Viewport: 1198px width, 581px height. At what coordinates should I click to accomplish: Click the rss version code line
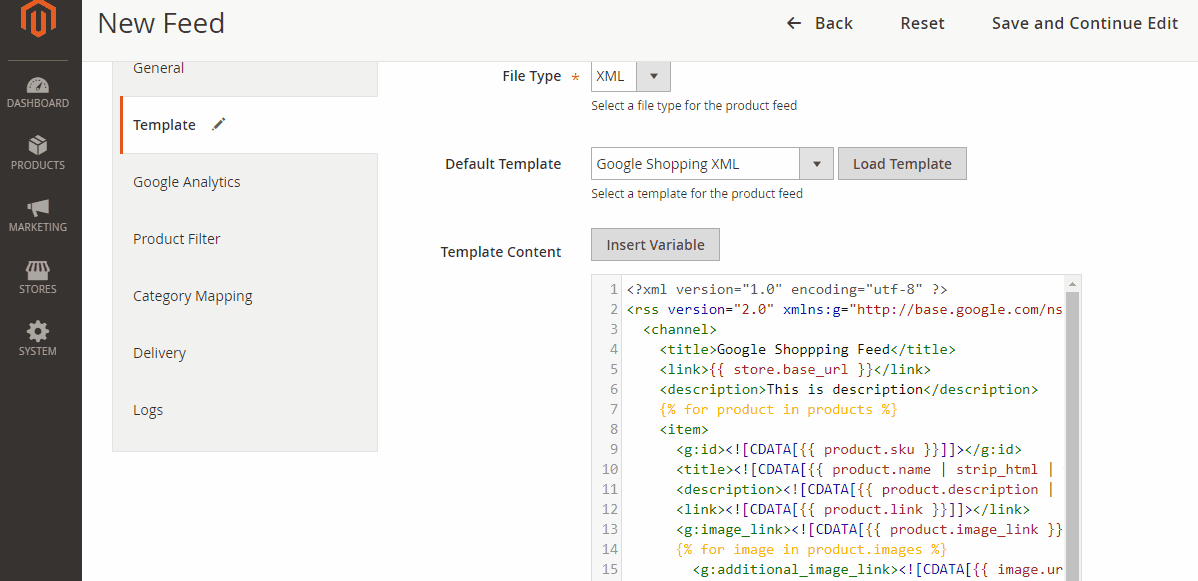[x=845, y=310]
